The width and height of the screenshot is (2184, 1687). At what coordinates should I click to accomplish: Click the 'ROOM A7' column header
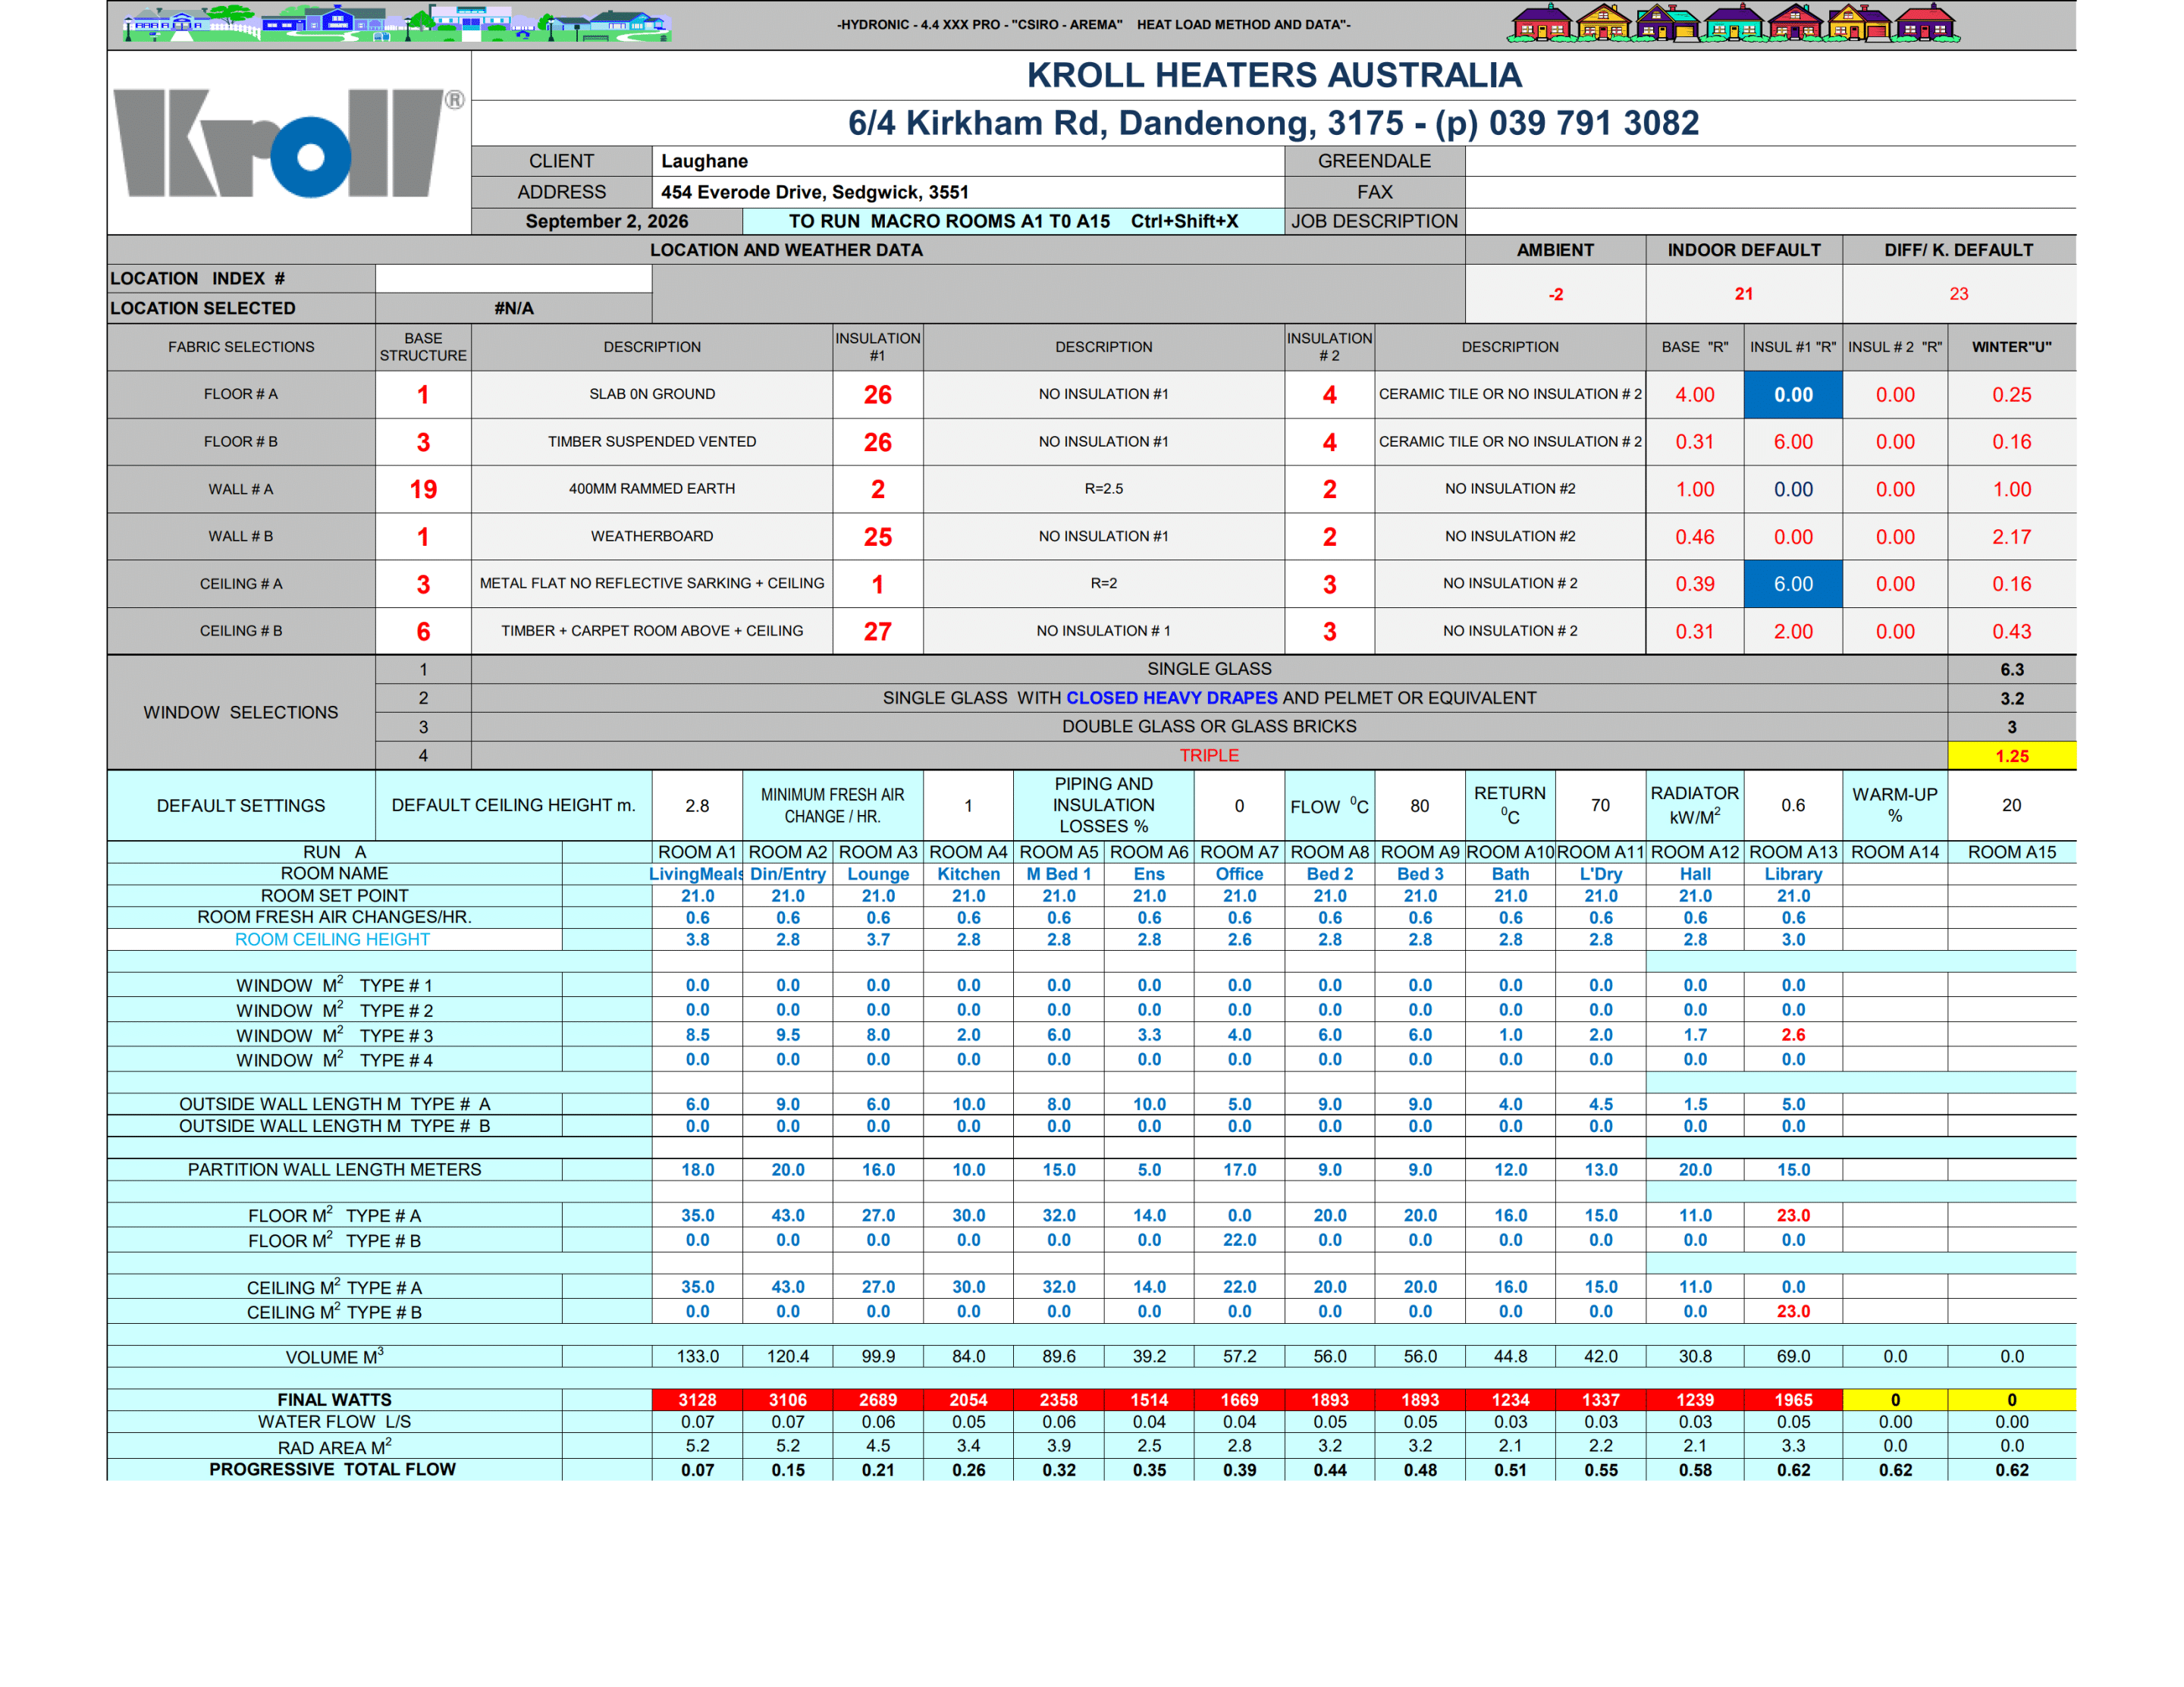[1239, 852]
